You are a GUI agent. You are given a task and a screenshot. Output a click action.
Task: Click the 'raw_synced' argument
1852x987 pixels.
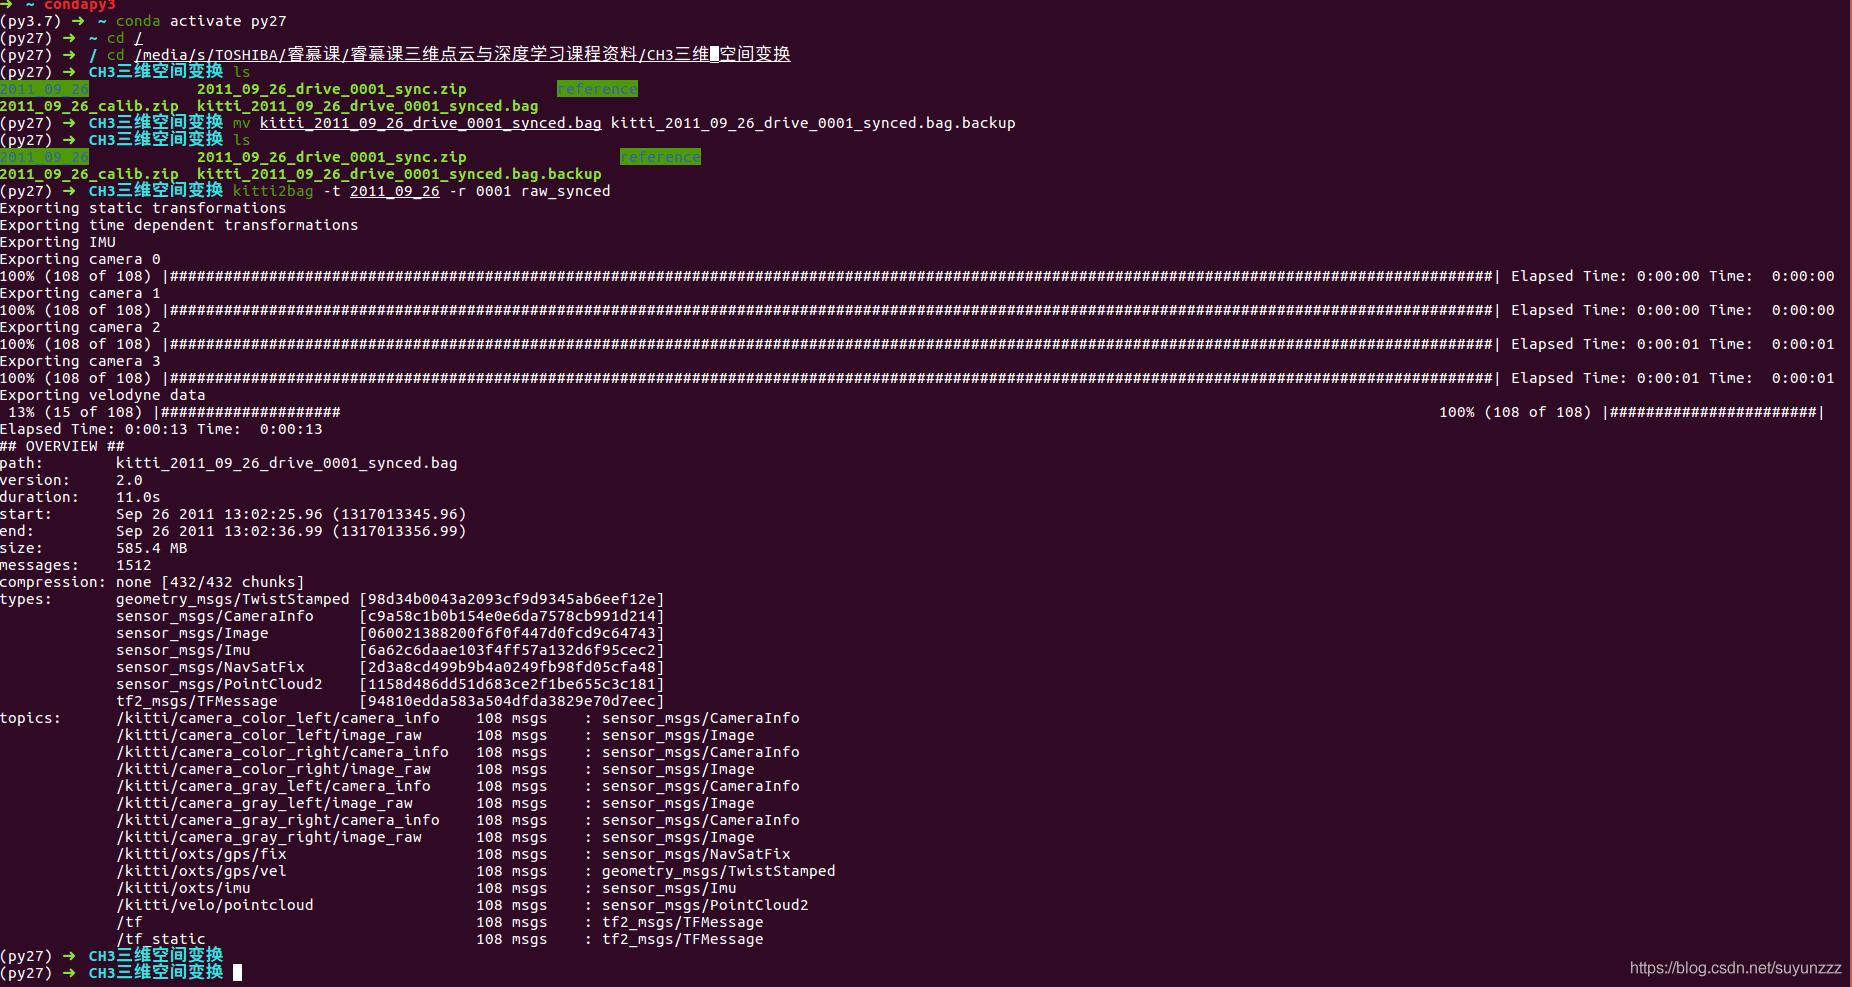[x=565, y=191]
